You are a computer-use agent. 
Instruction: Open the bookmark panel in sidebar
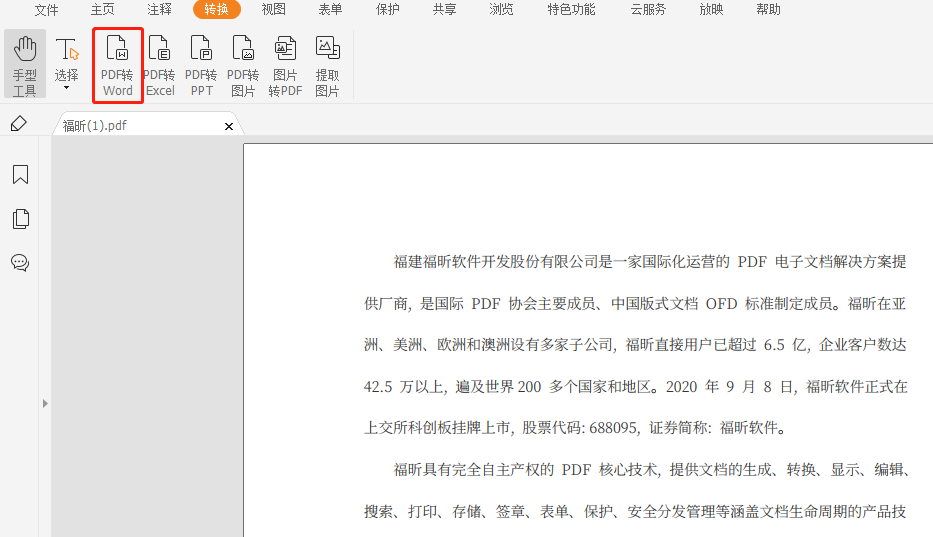20,176
